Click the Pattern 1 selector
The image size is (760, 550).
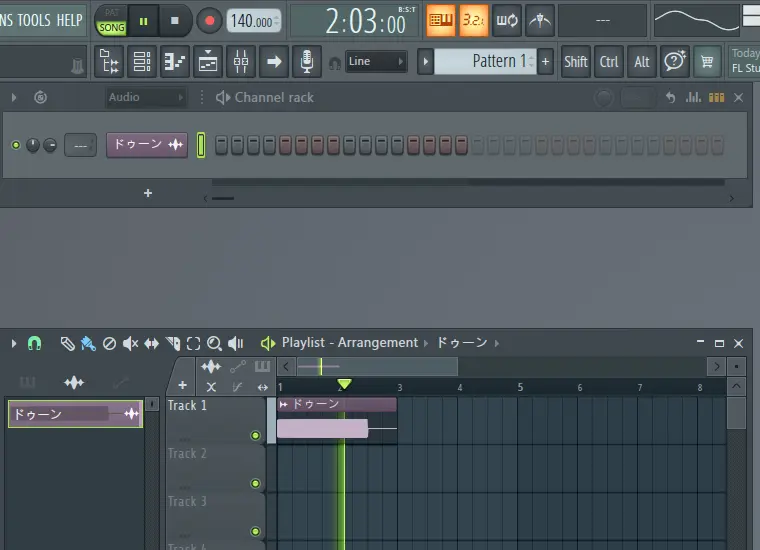[x=485, y=62]
